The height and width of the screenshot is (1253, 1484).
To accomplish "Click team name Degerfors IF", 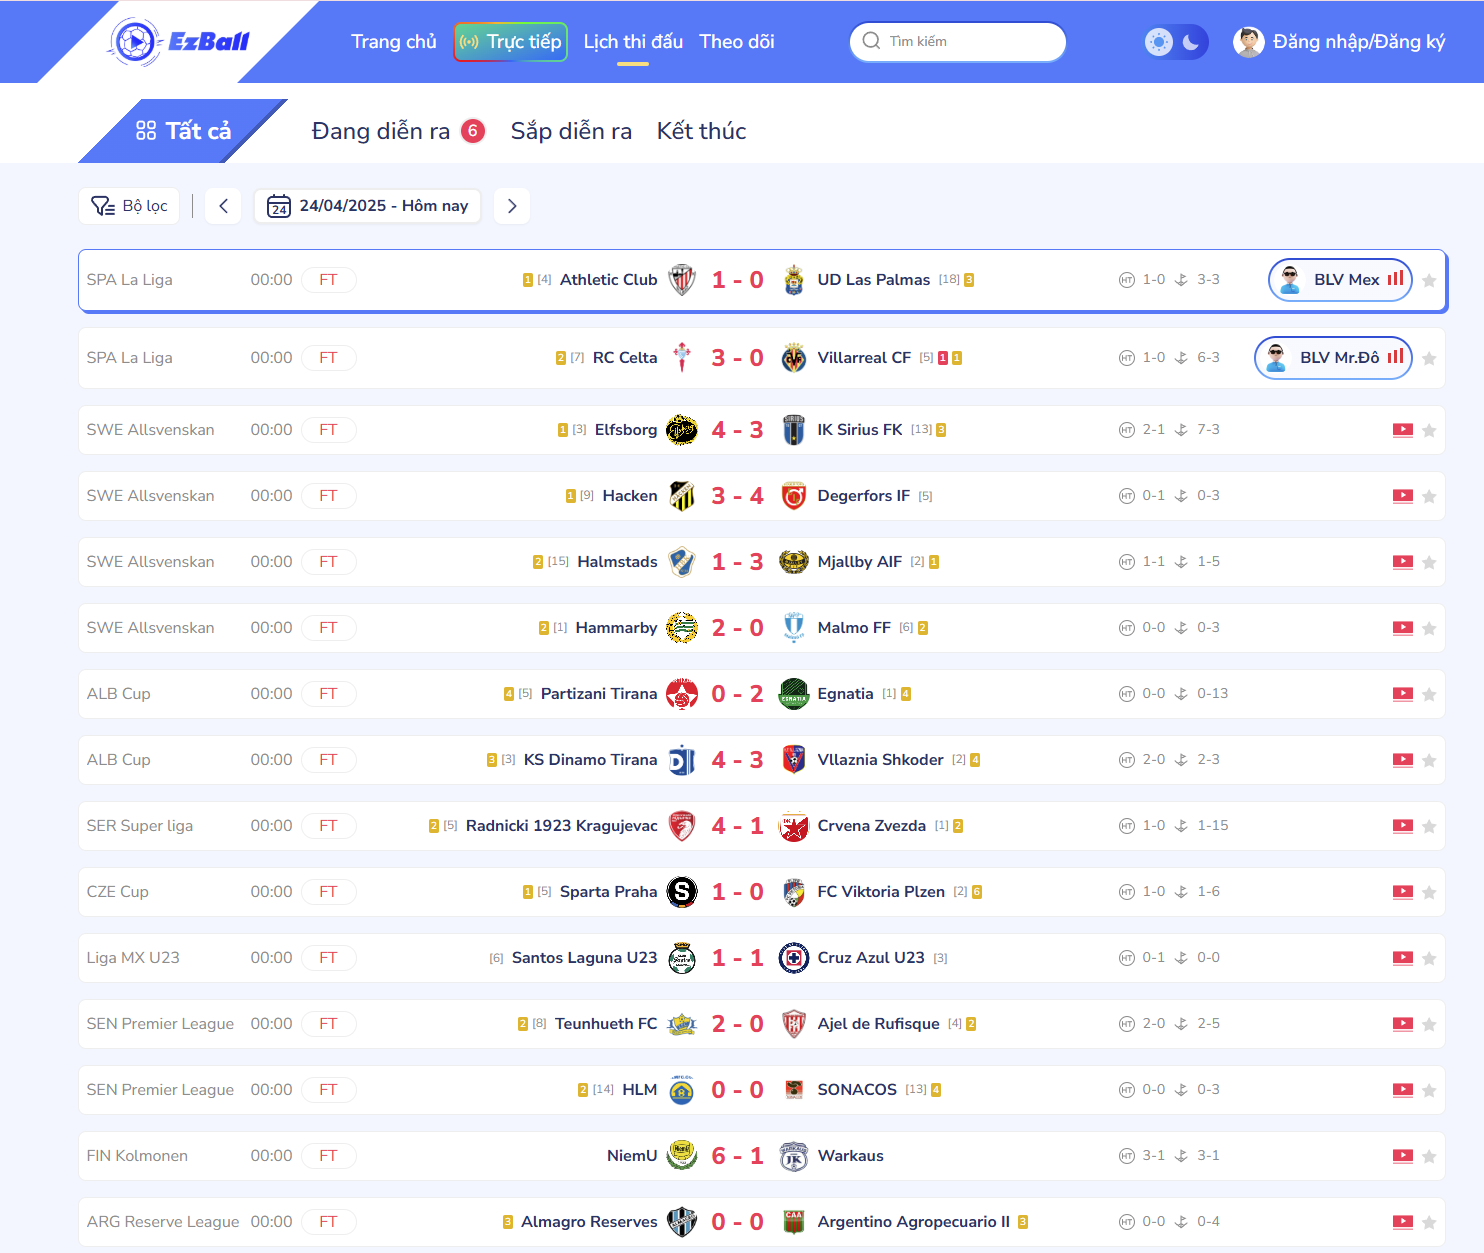I will 864,496.
